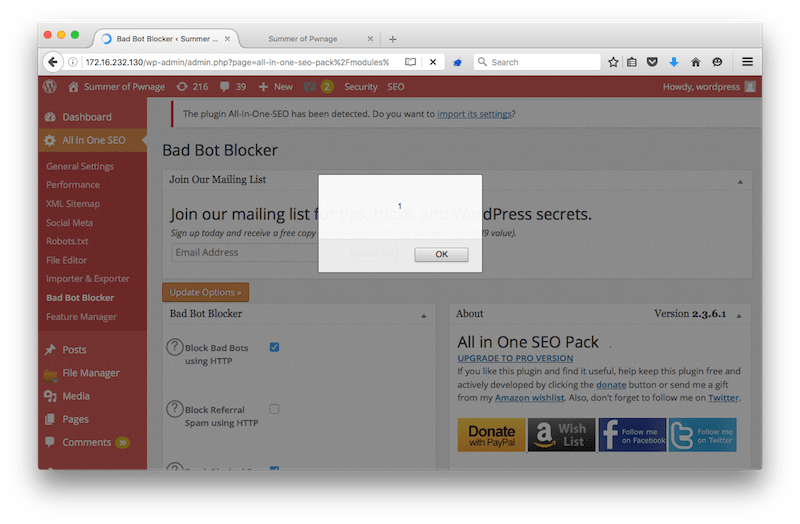Click the Twitter text link

coord(723,398)
